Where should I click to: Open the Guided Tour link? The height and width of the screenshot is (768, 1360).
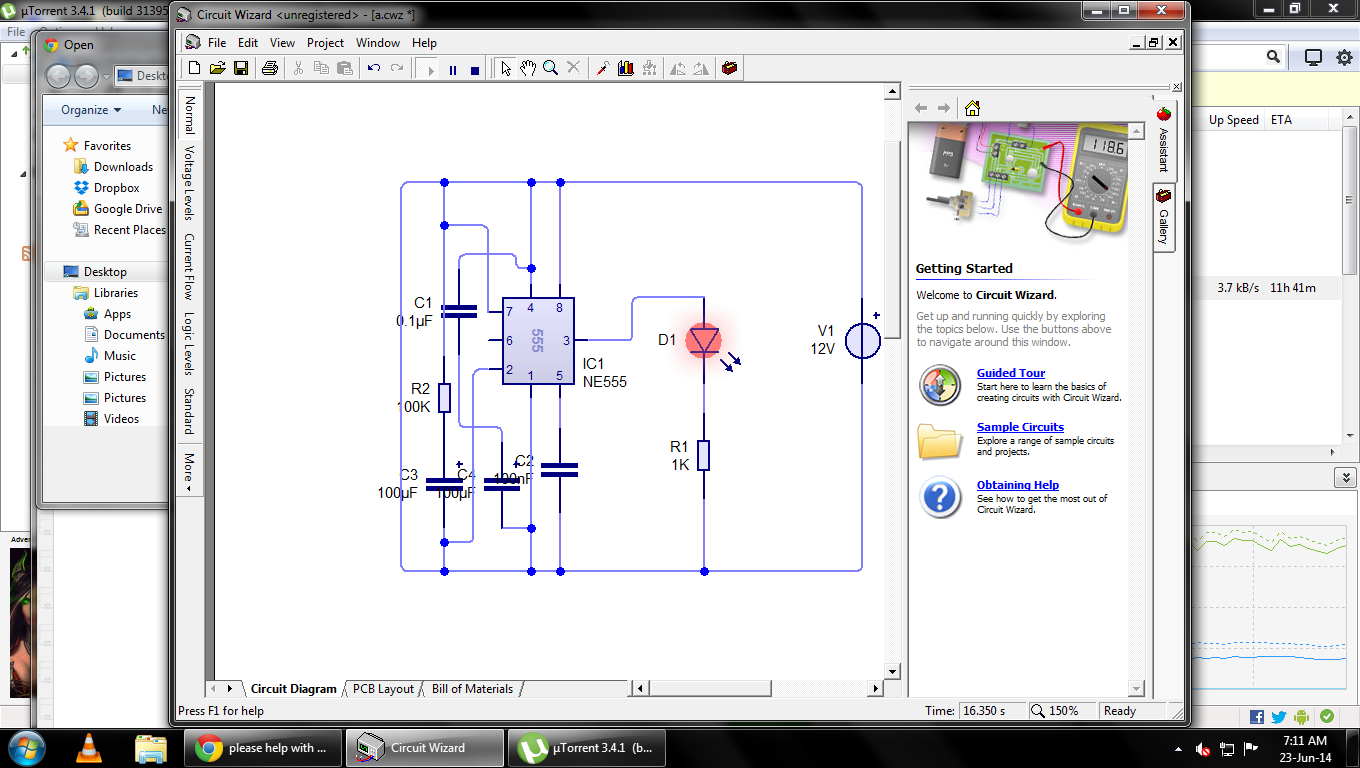1011,373
